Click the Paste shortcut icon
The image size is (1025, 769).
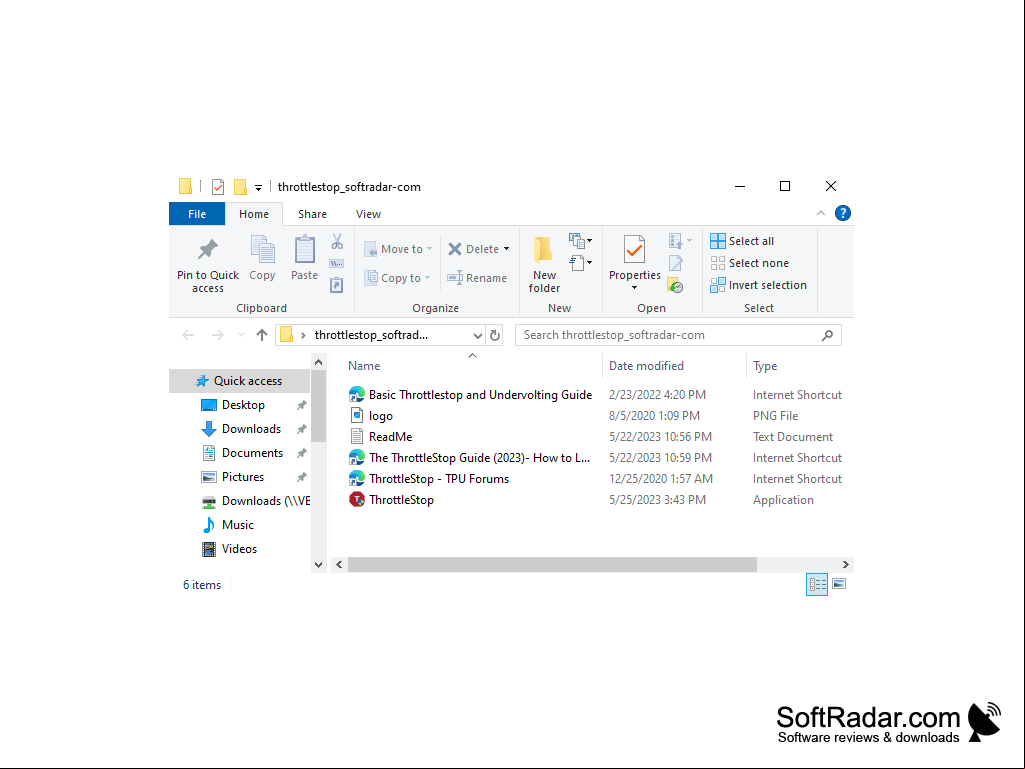337,285
